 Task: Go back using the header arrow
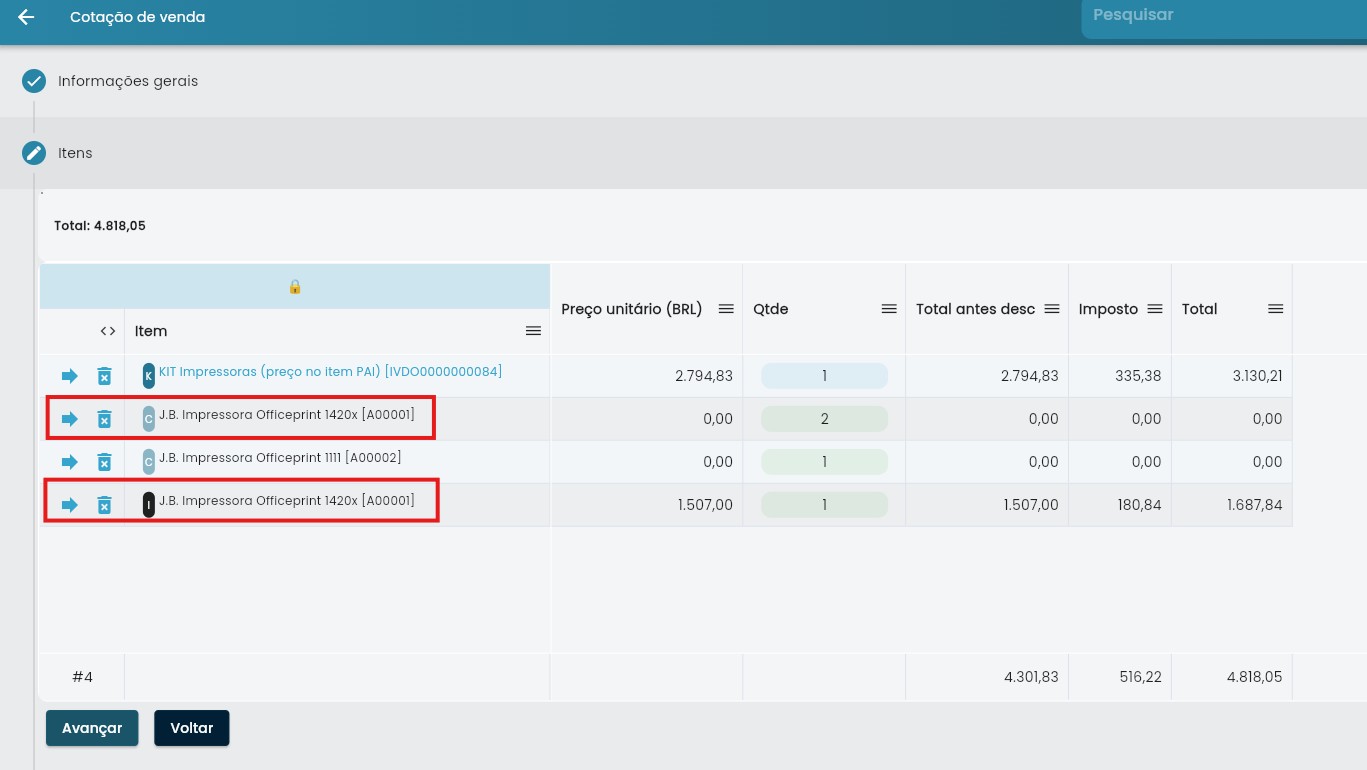(26, 17)
